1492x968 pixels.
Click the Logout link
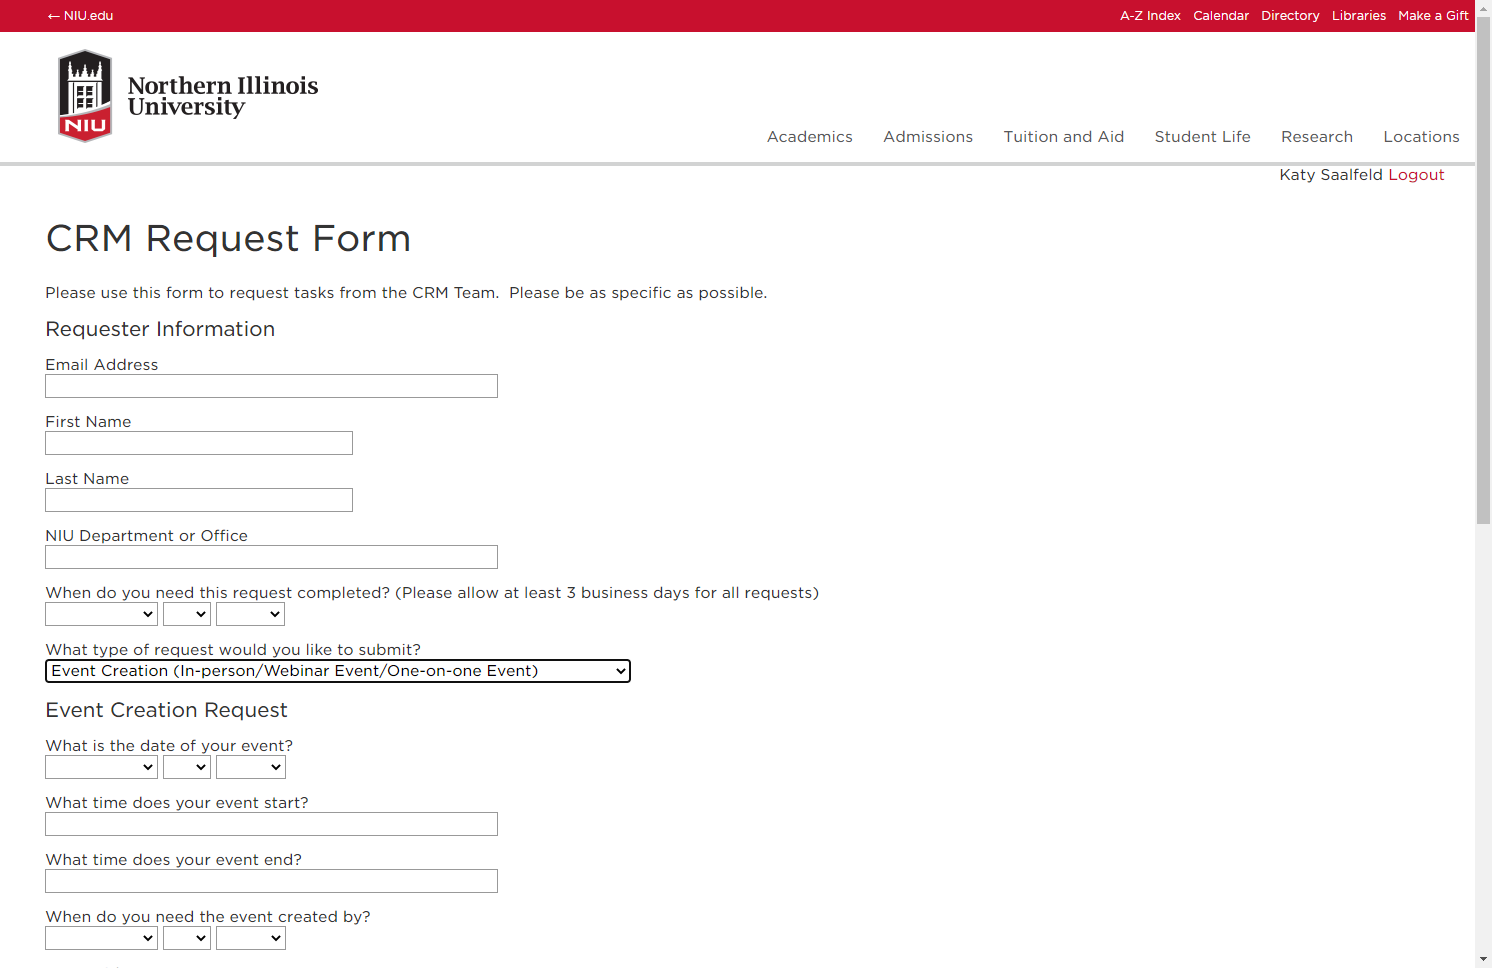(x=1416, y=175)
